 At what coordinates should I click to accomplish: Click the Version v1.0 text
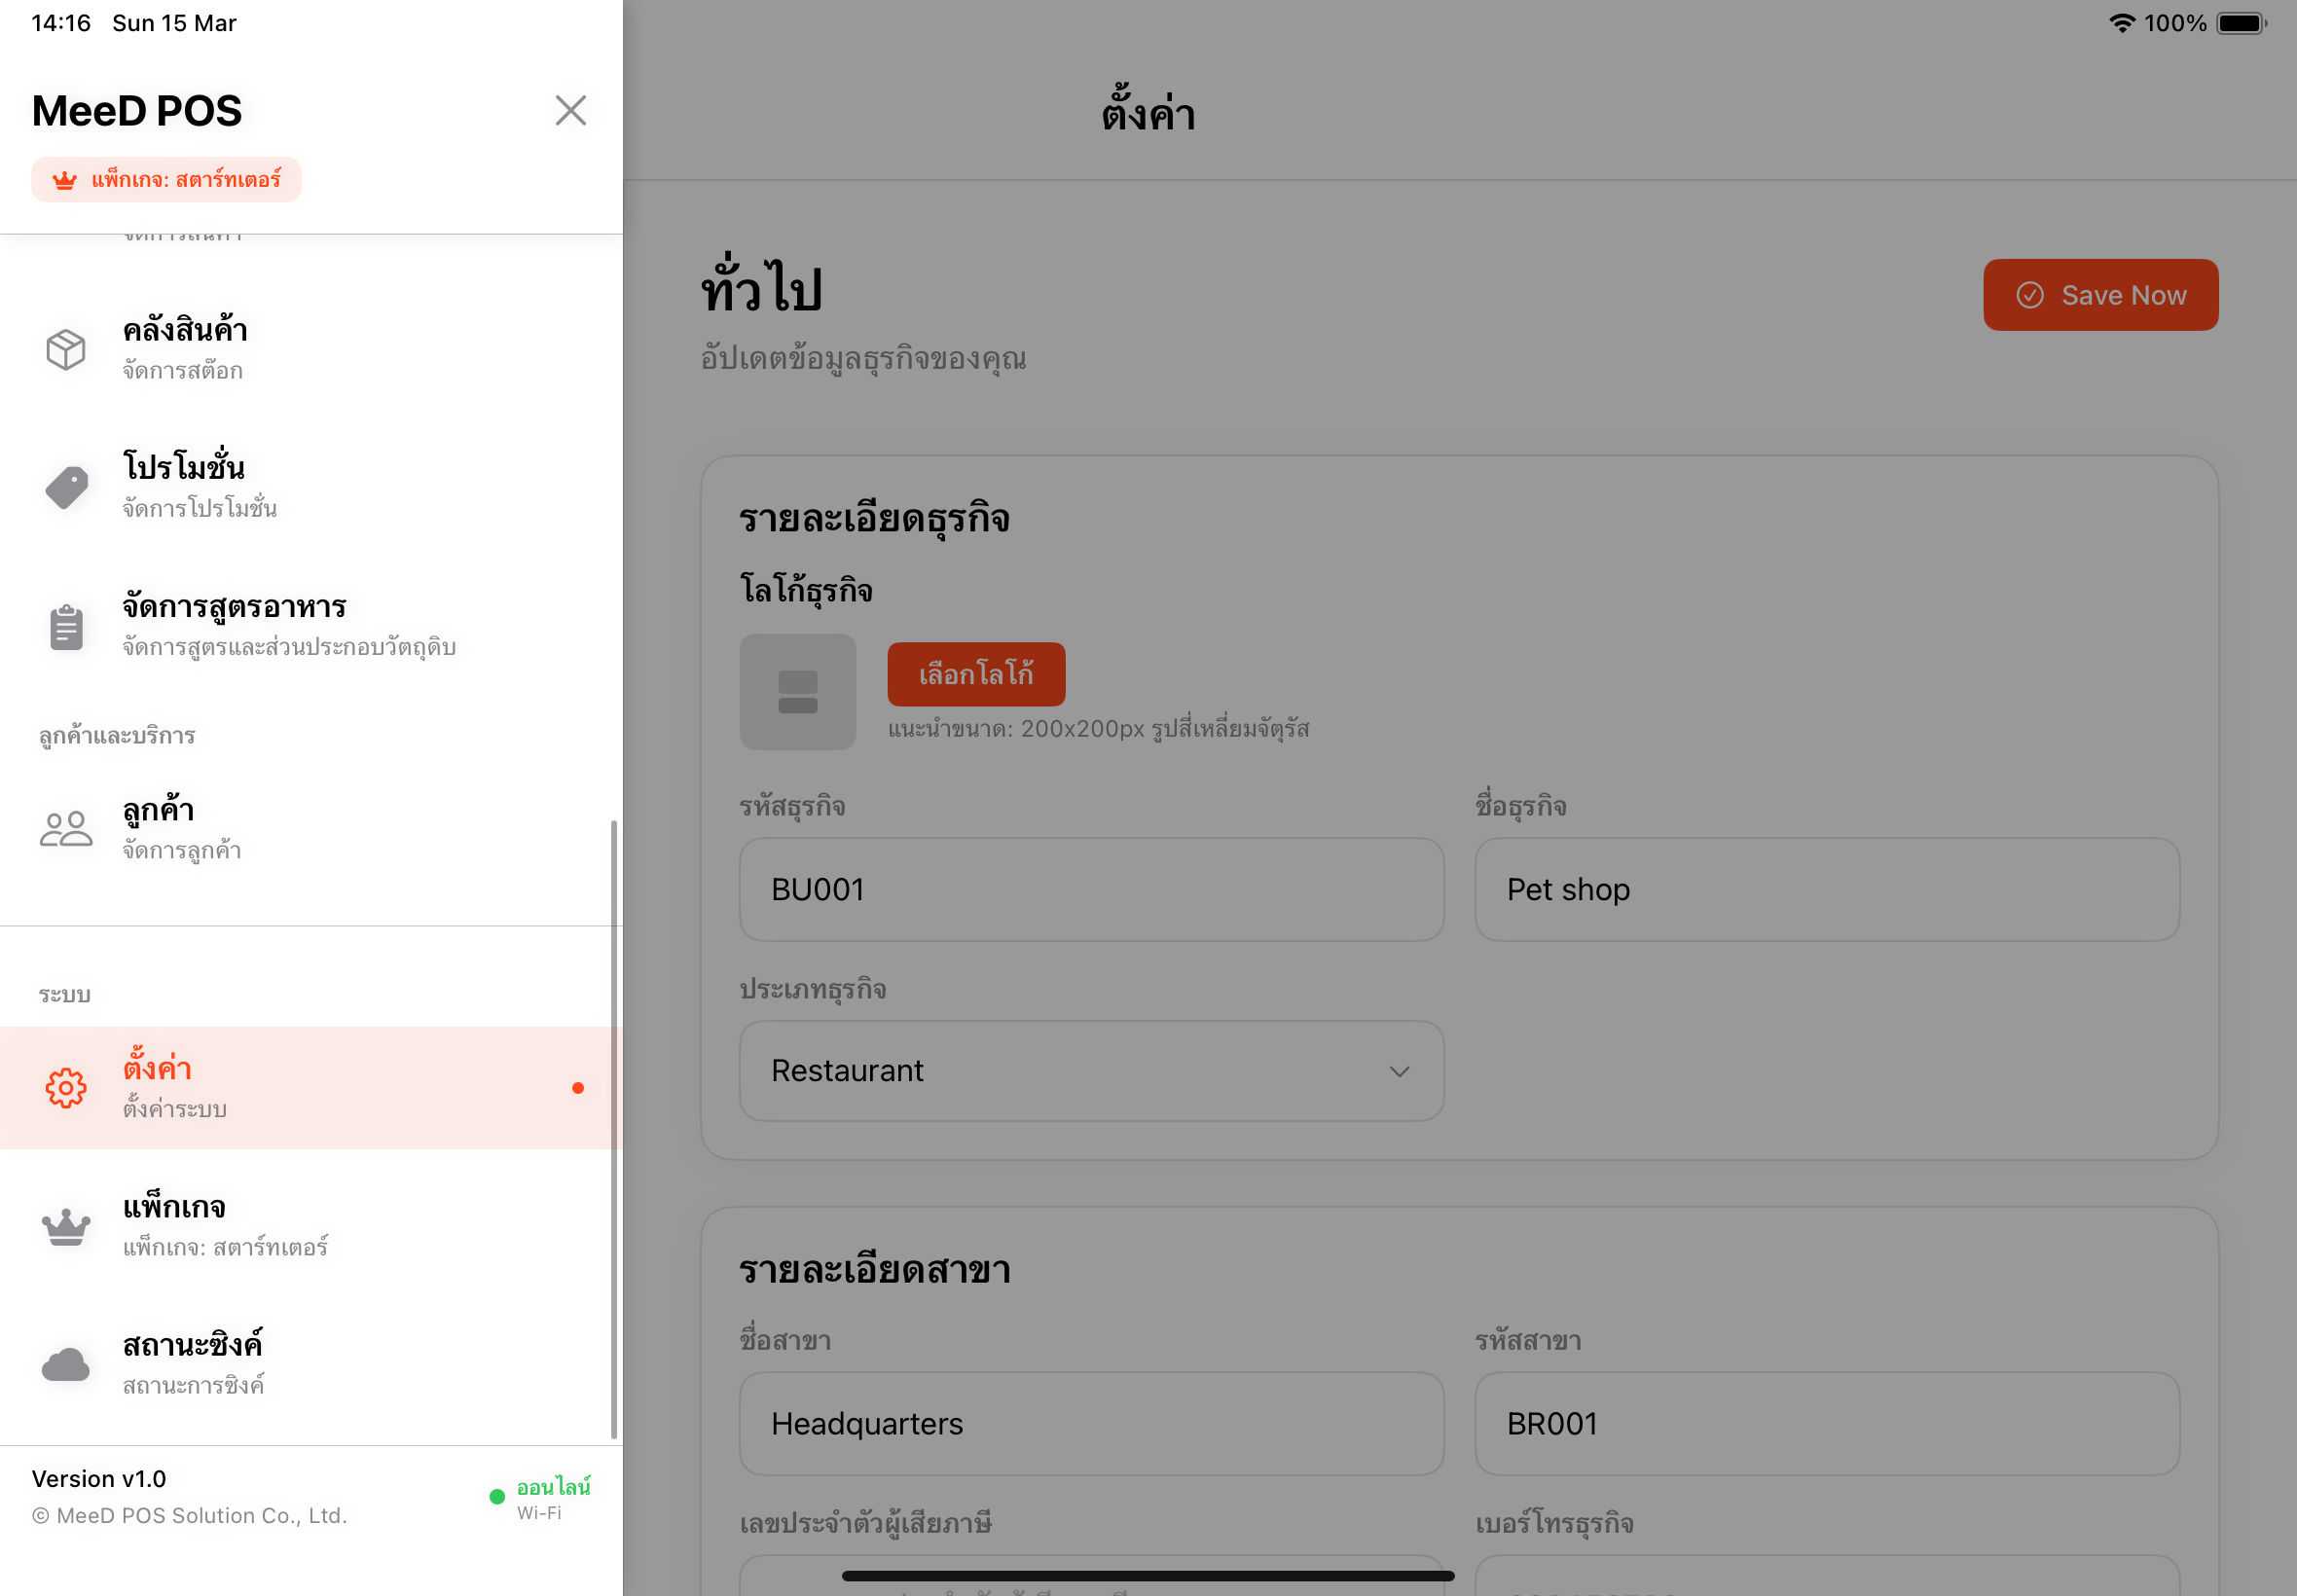pyautogui.click(x=98, y=1478)
